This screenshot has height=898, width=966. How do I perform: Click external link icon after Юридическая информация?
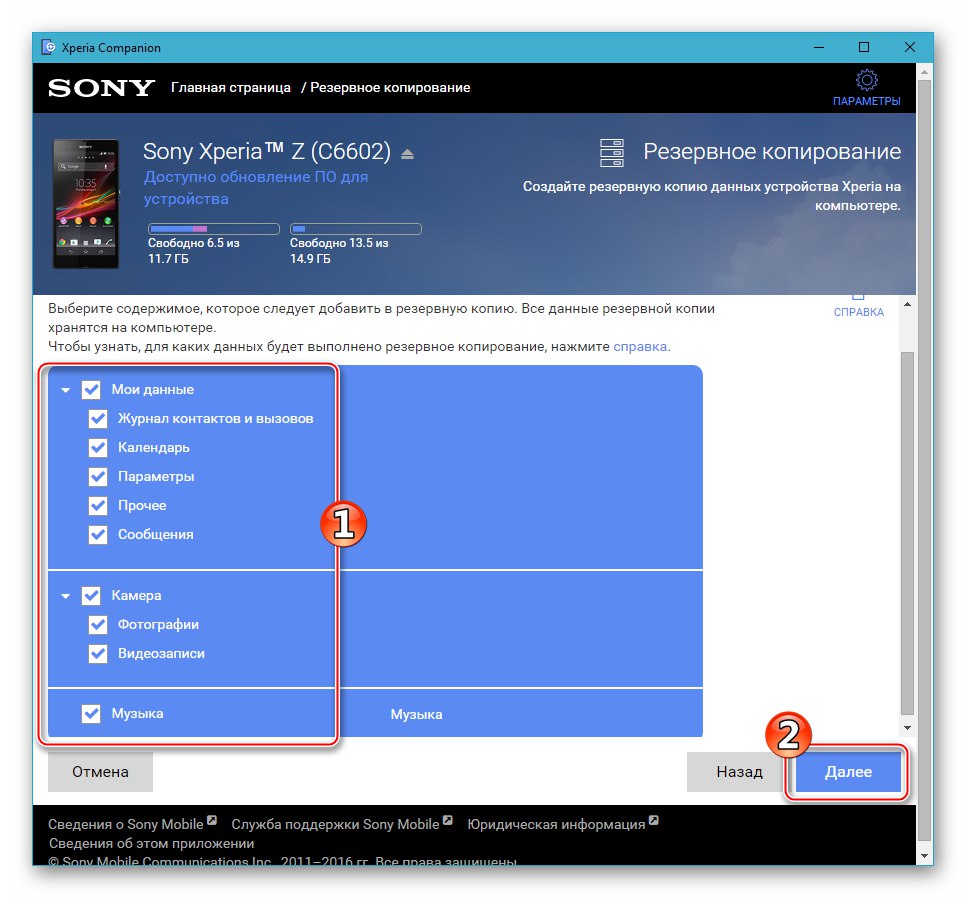pos(654,819)
